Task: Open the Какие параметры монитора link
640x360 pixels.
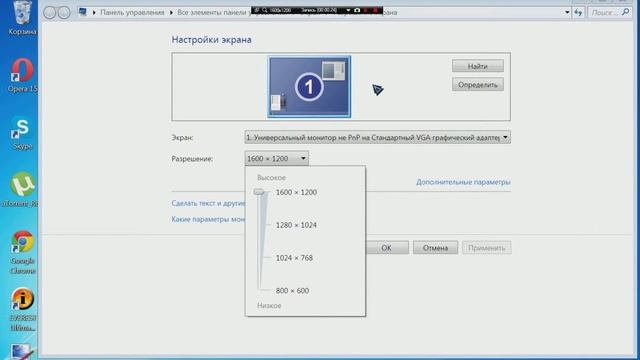Action: (208, 219)
